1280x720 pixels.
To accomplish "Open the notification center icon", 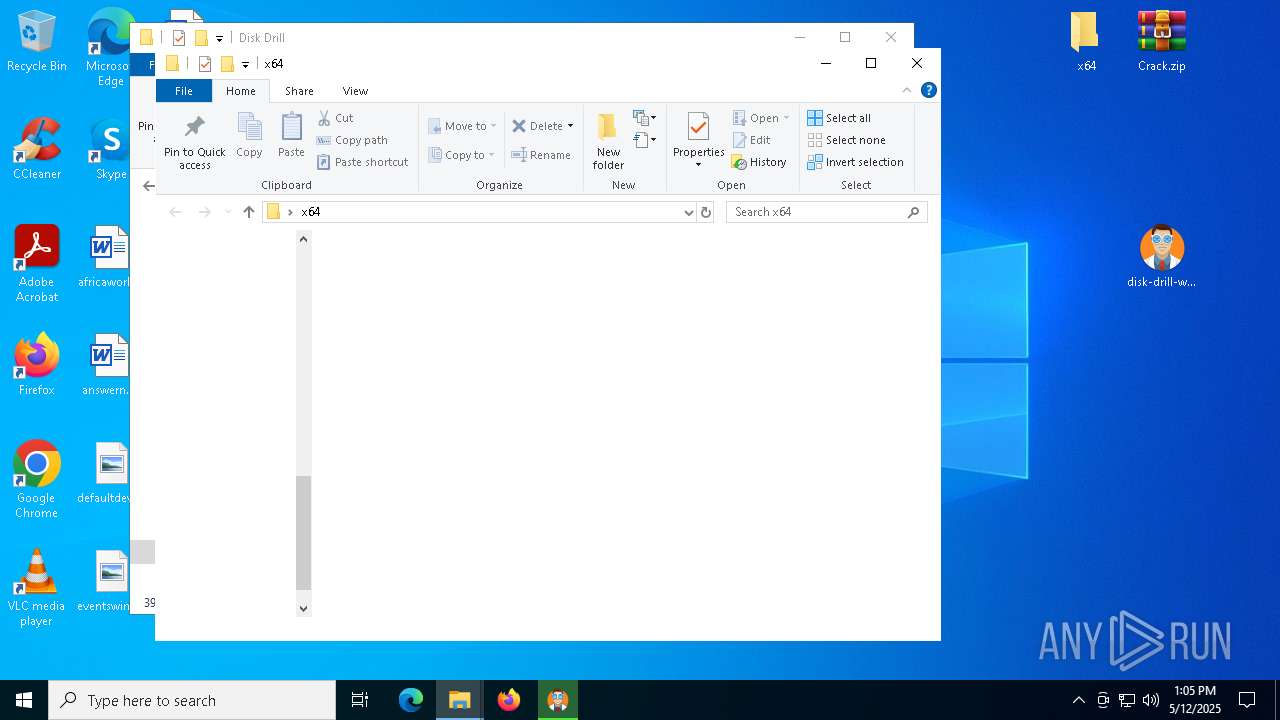I will coord(1247,700).
